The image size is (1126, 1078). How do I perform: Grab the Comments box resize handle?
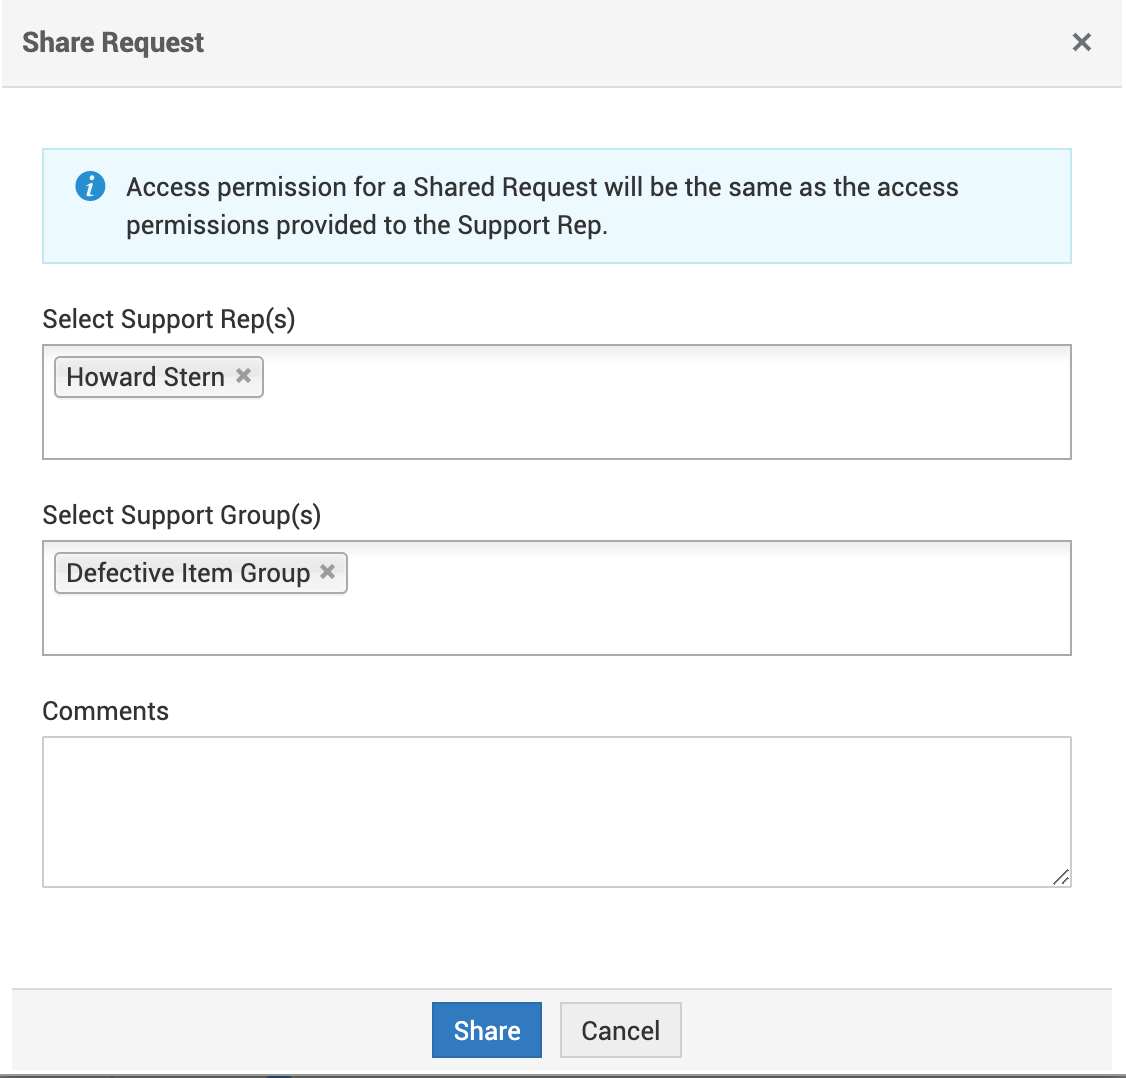(1061, 877)
